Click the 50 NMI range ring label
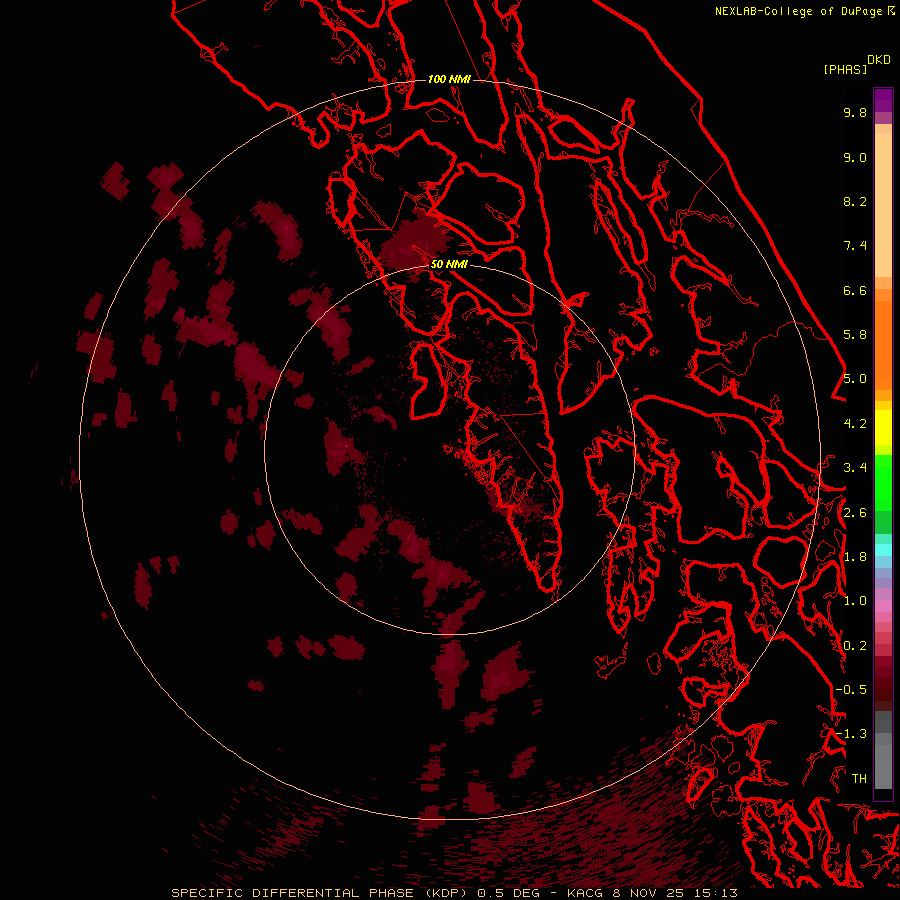This screenshot has width=900, height=900. [x=449, y=264]
